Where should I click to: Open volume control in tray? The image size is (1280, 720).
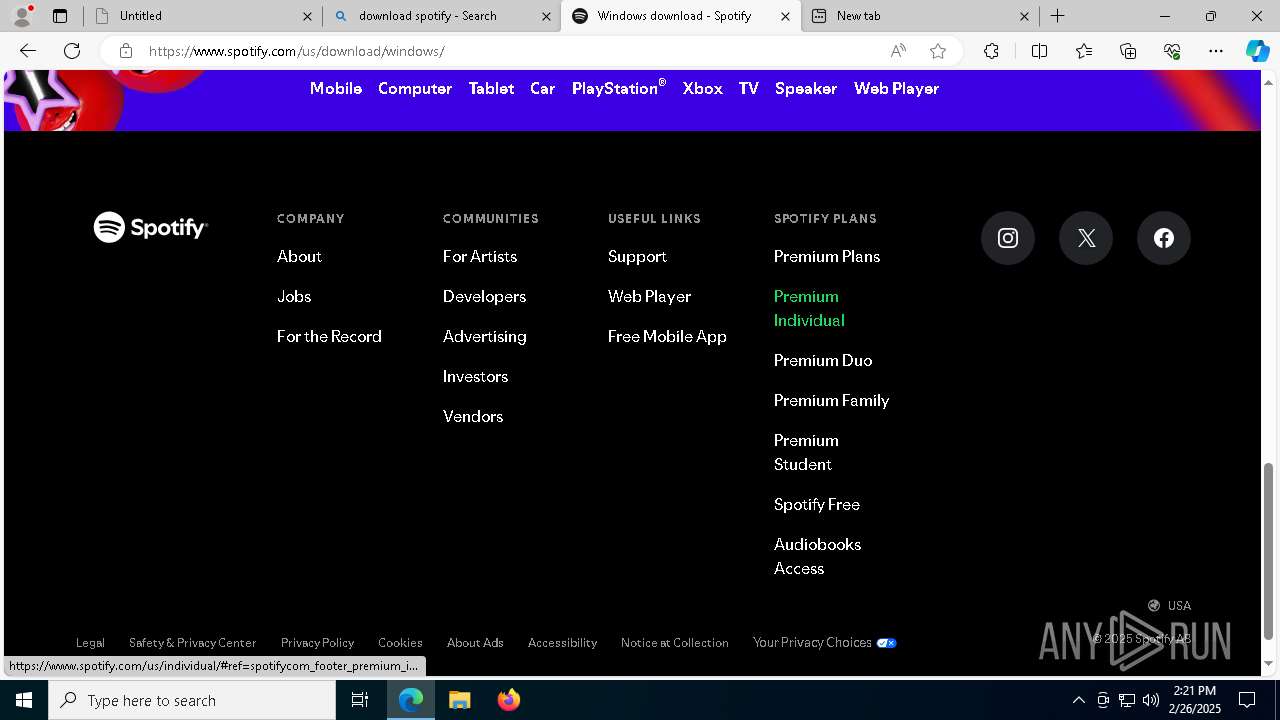[1151, 700]
